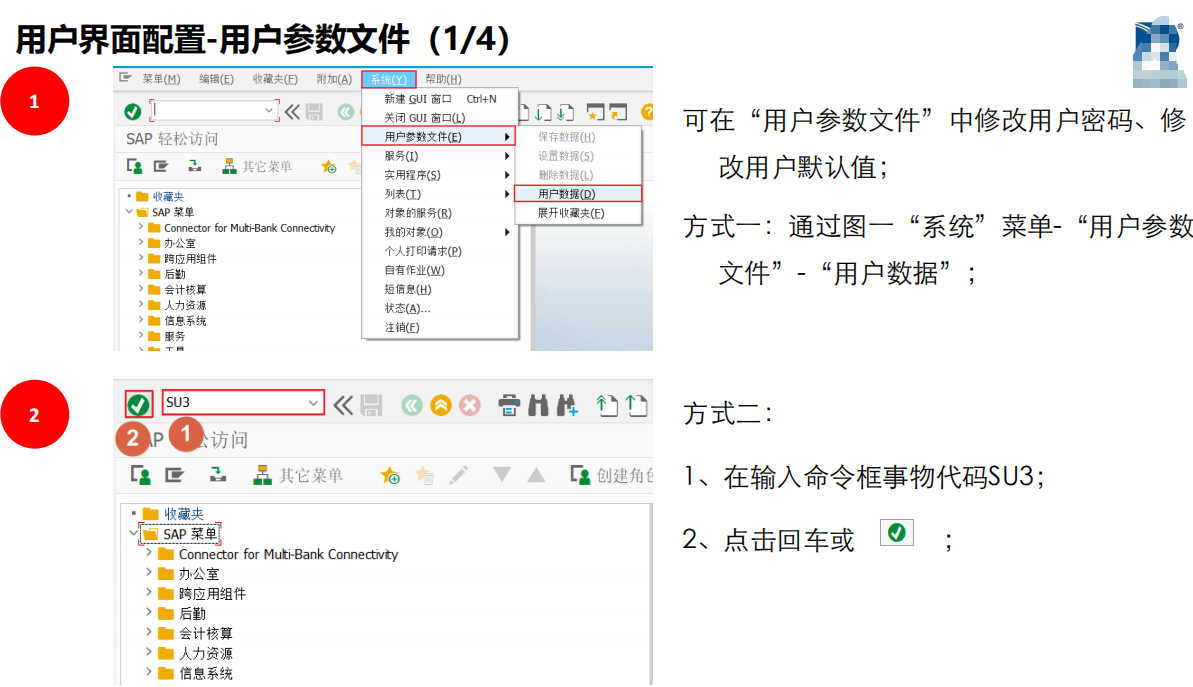1193x687 pixels.
Task: Expand Connector for Multi-Bank Connectivity in upper tree
Action: click(x=141, y=227)
